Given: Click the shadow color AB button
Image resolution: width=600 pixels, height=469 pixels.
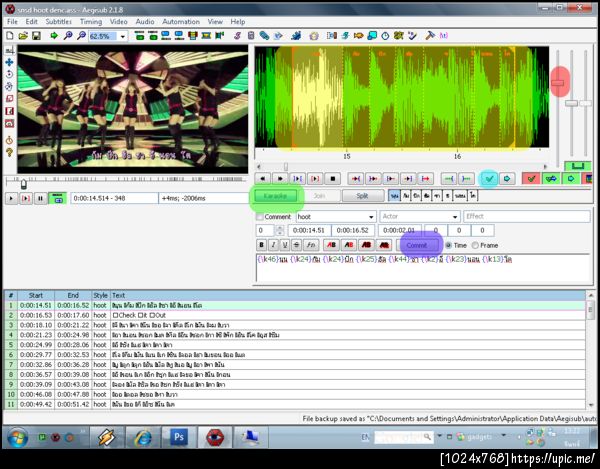Looking at the screenshot, I should click(x=384, y=245).
